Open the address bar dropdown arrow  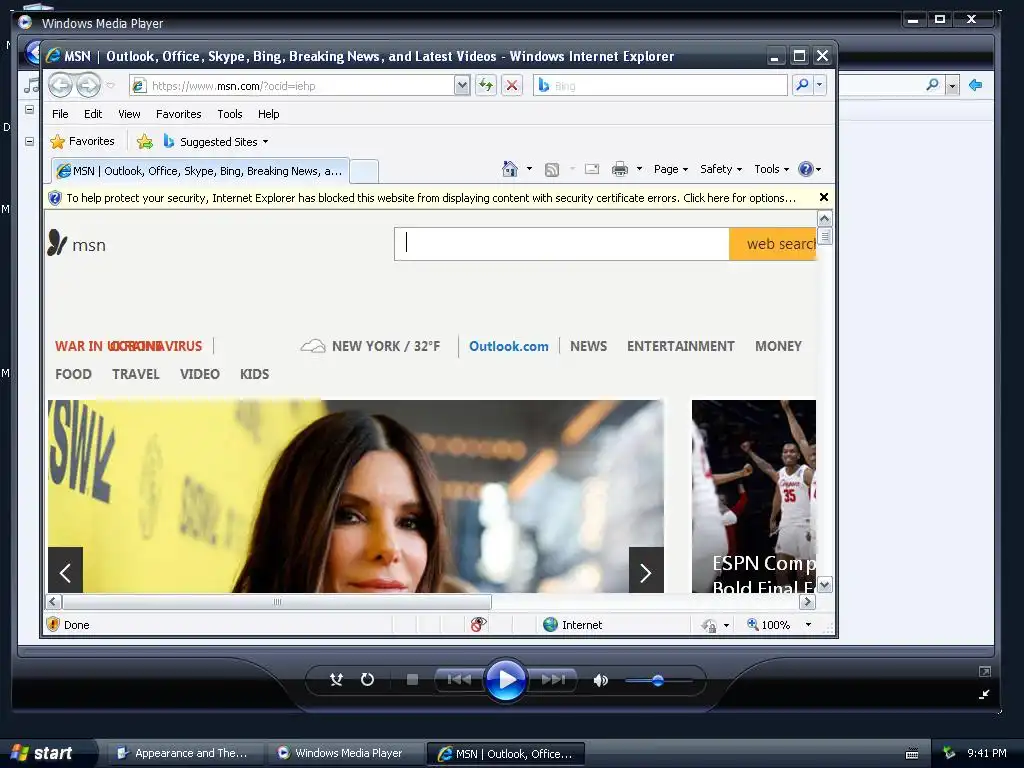(462, 85)
